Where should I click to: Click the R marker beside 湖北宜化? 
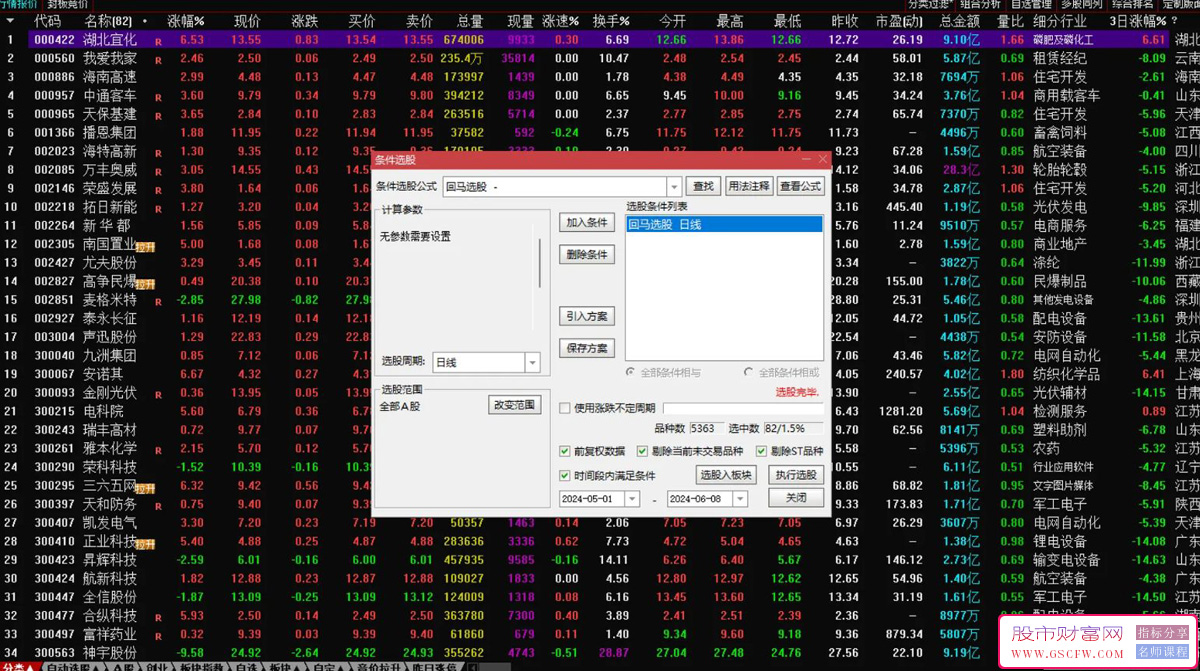click(x=158, y=41)
